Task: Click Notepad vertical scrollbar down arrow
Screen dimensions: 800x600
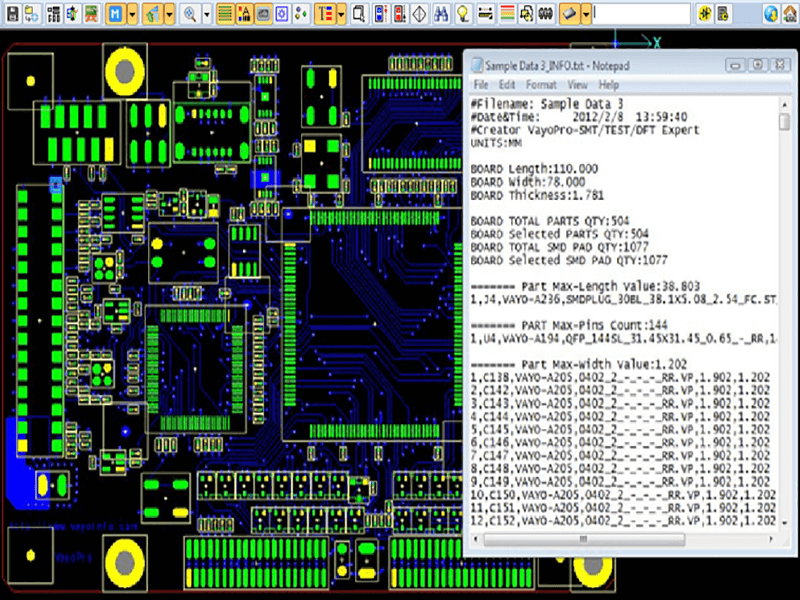Action: (x=784, y=521)
